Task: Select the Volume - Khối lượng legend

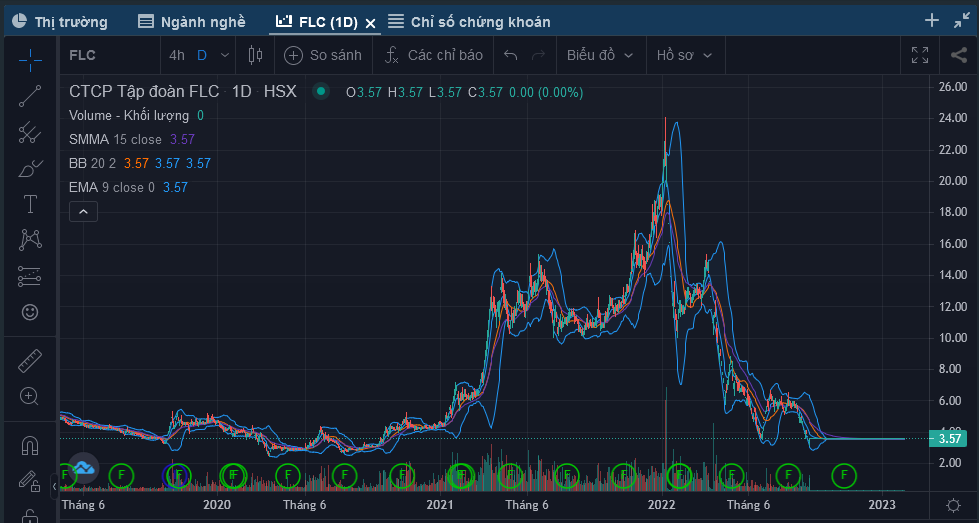Action: (129, 115)
